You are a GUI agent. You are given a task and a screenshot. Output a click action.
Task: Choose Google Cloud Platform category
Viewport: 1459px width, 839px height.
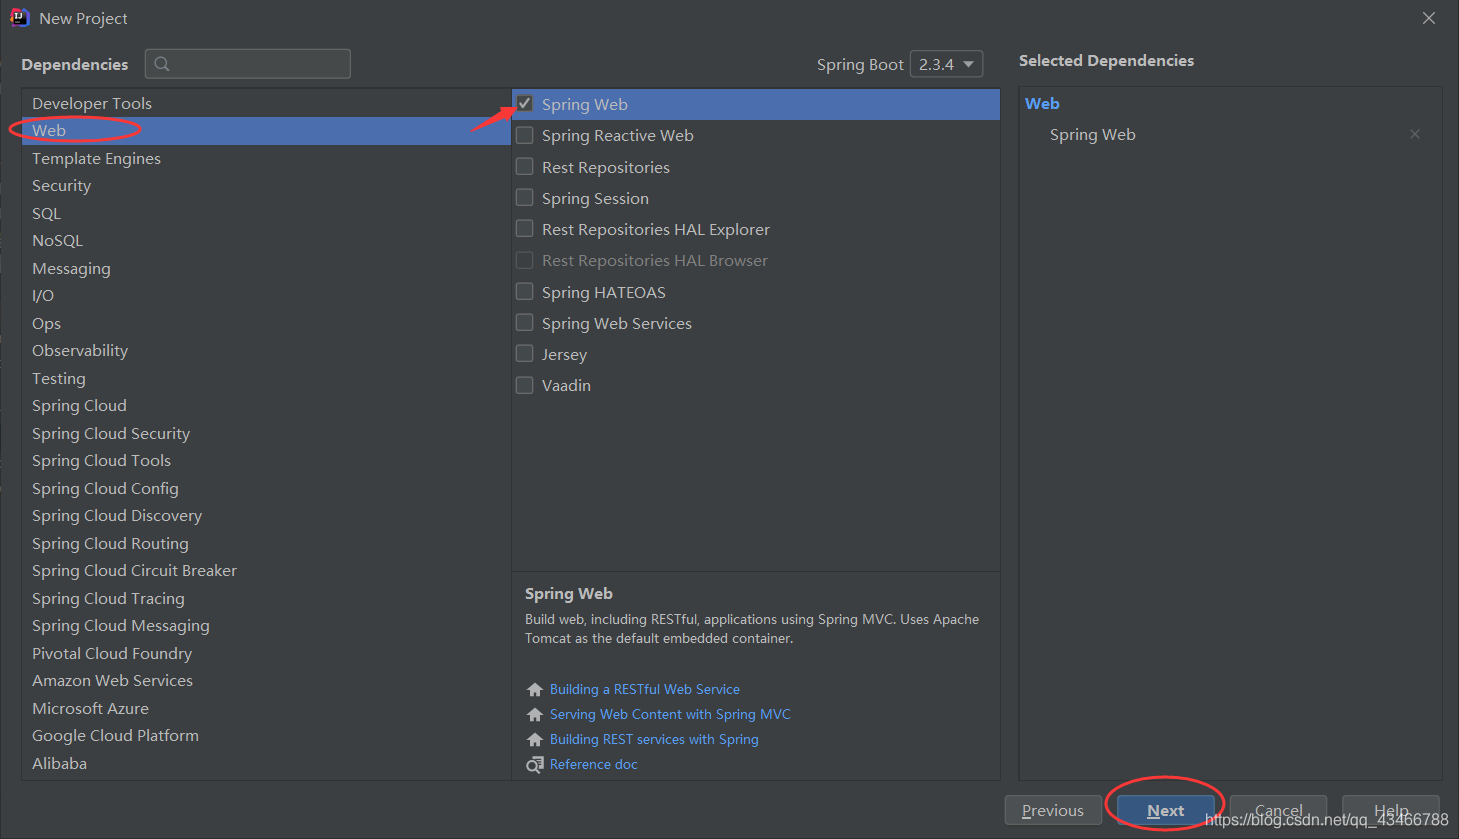[266, 736]
